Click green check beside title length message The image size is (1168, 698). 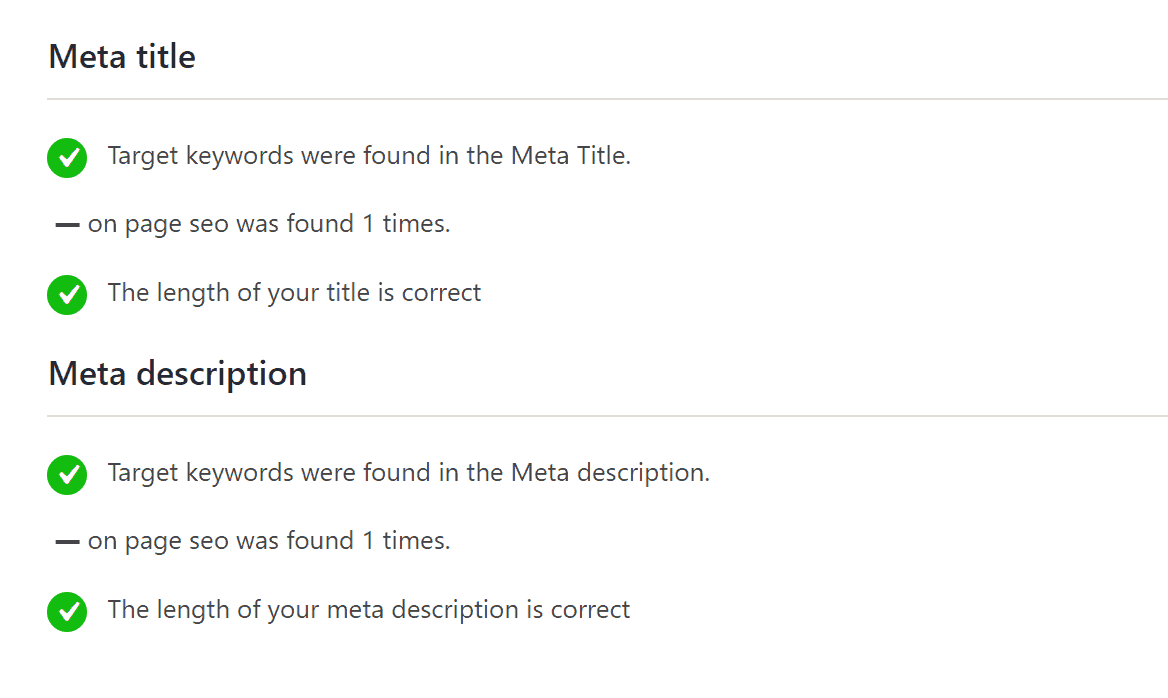(x=67, y=295)
